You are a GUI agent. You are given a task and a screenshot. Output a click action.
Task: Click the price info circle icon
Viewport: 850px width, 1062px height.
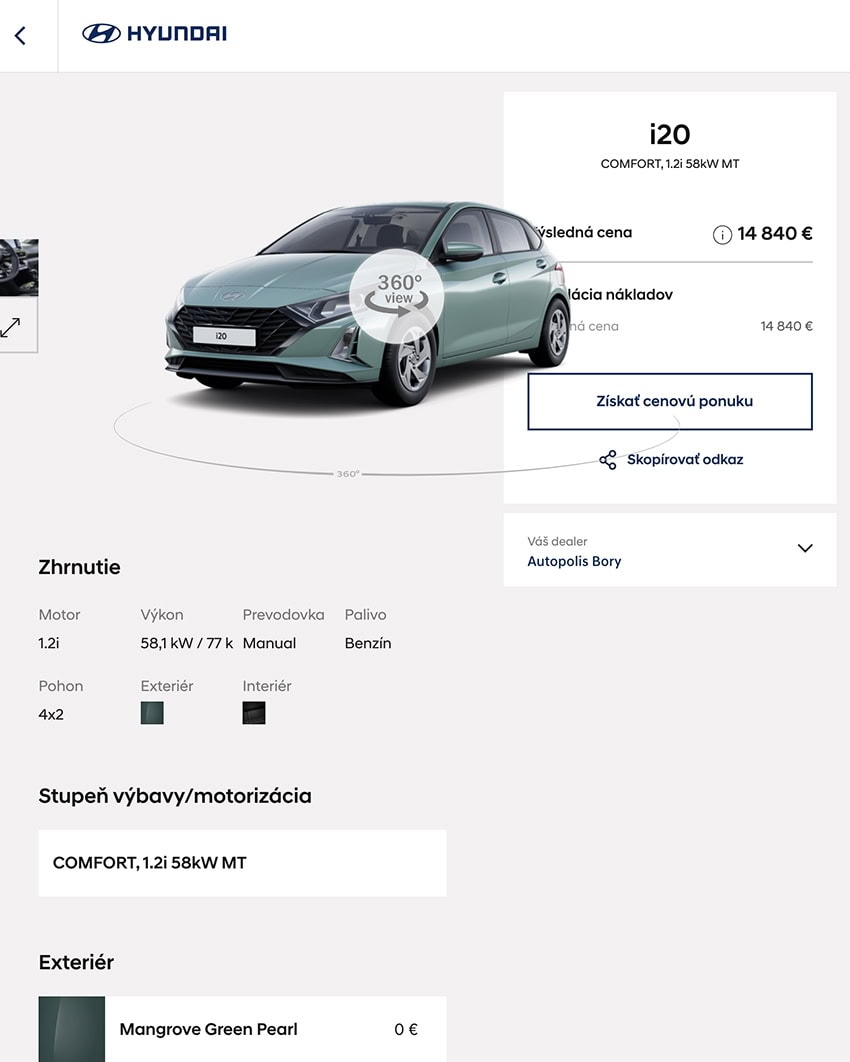tap(722, 235)
